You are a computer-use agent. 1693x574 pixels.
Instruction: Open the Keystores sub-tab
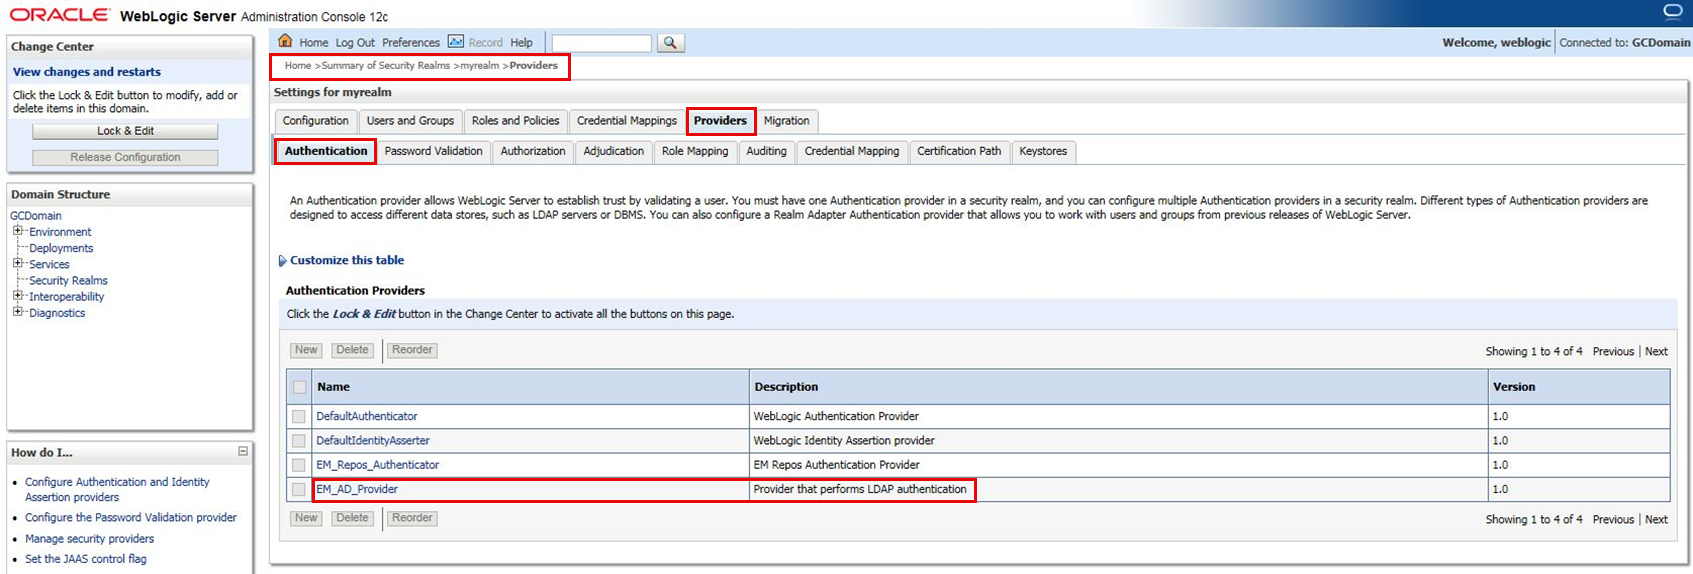[x=1043, y=151]
